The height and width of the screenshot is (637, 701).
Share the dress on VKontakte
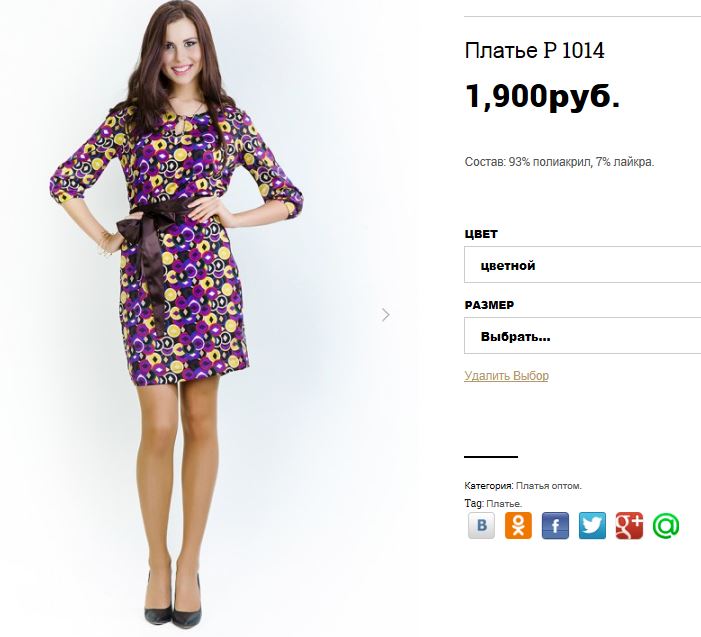(x=481, y=525)
